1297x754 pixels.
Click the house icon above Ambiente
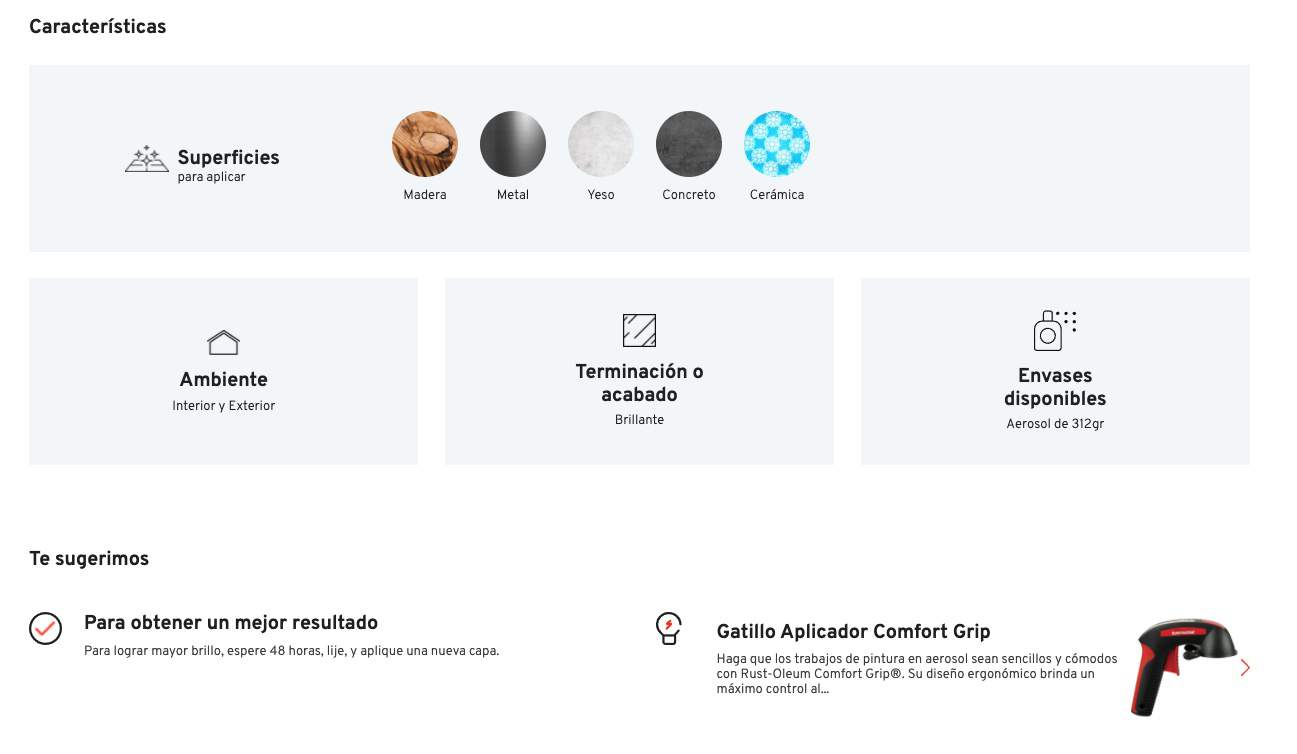pos(223,342)
